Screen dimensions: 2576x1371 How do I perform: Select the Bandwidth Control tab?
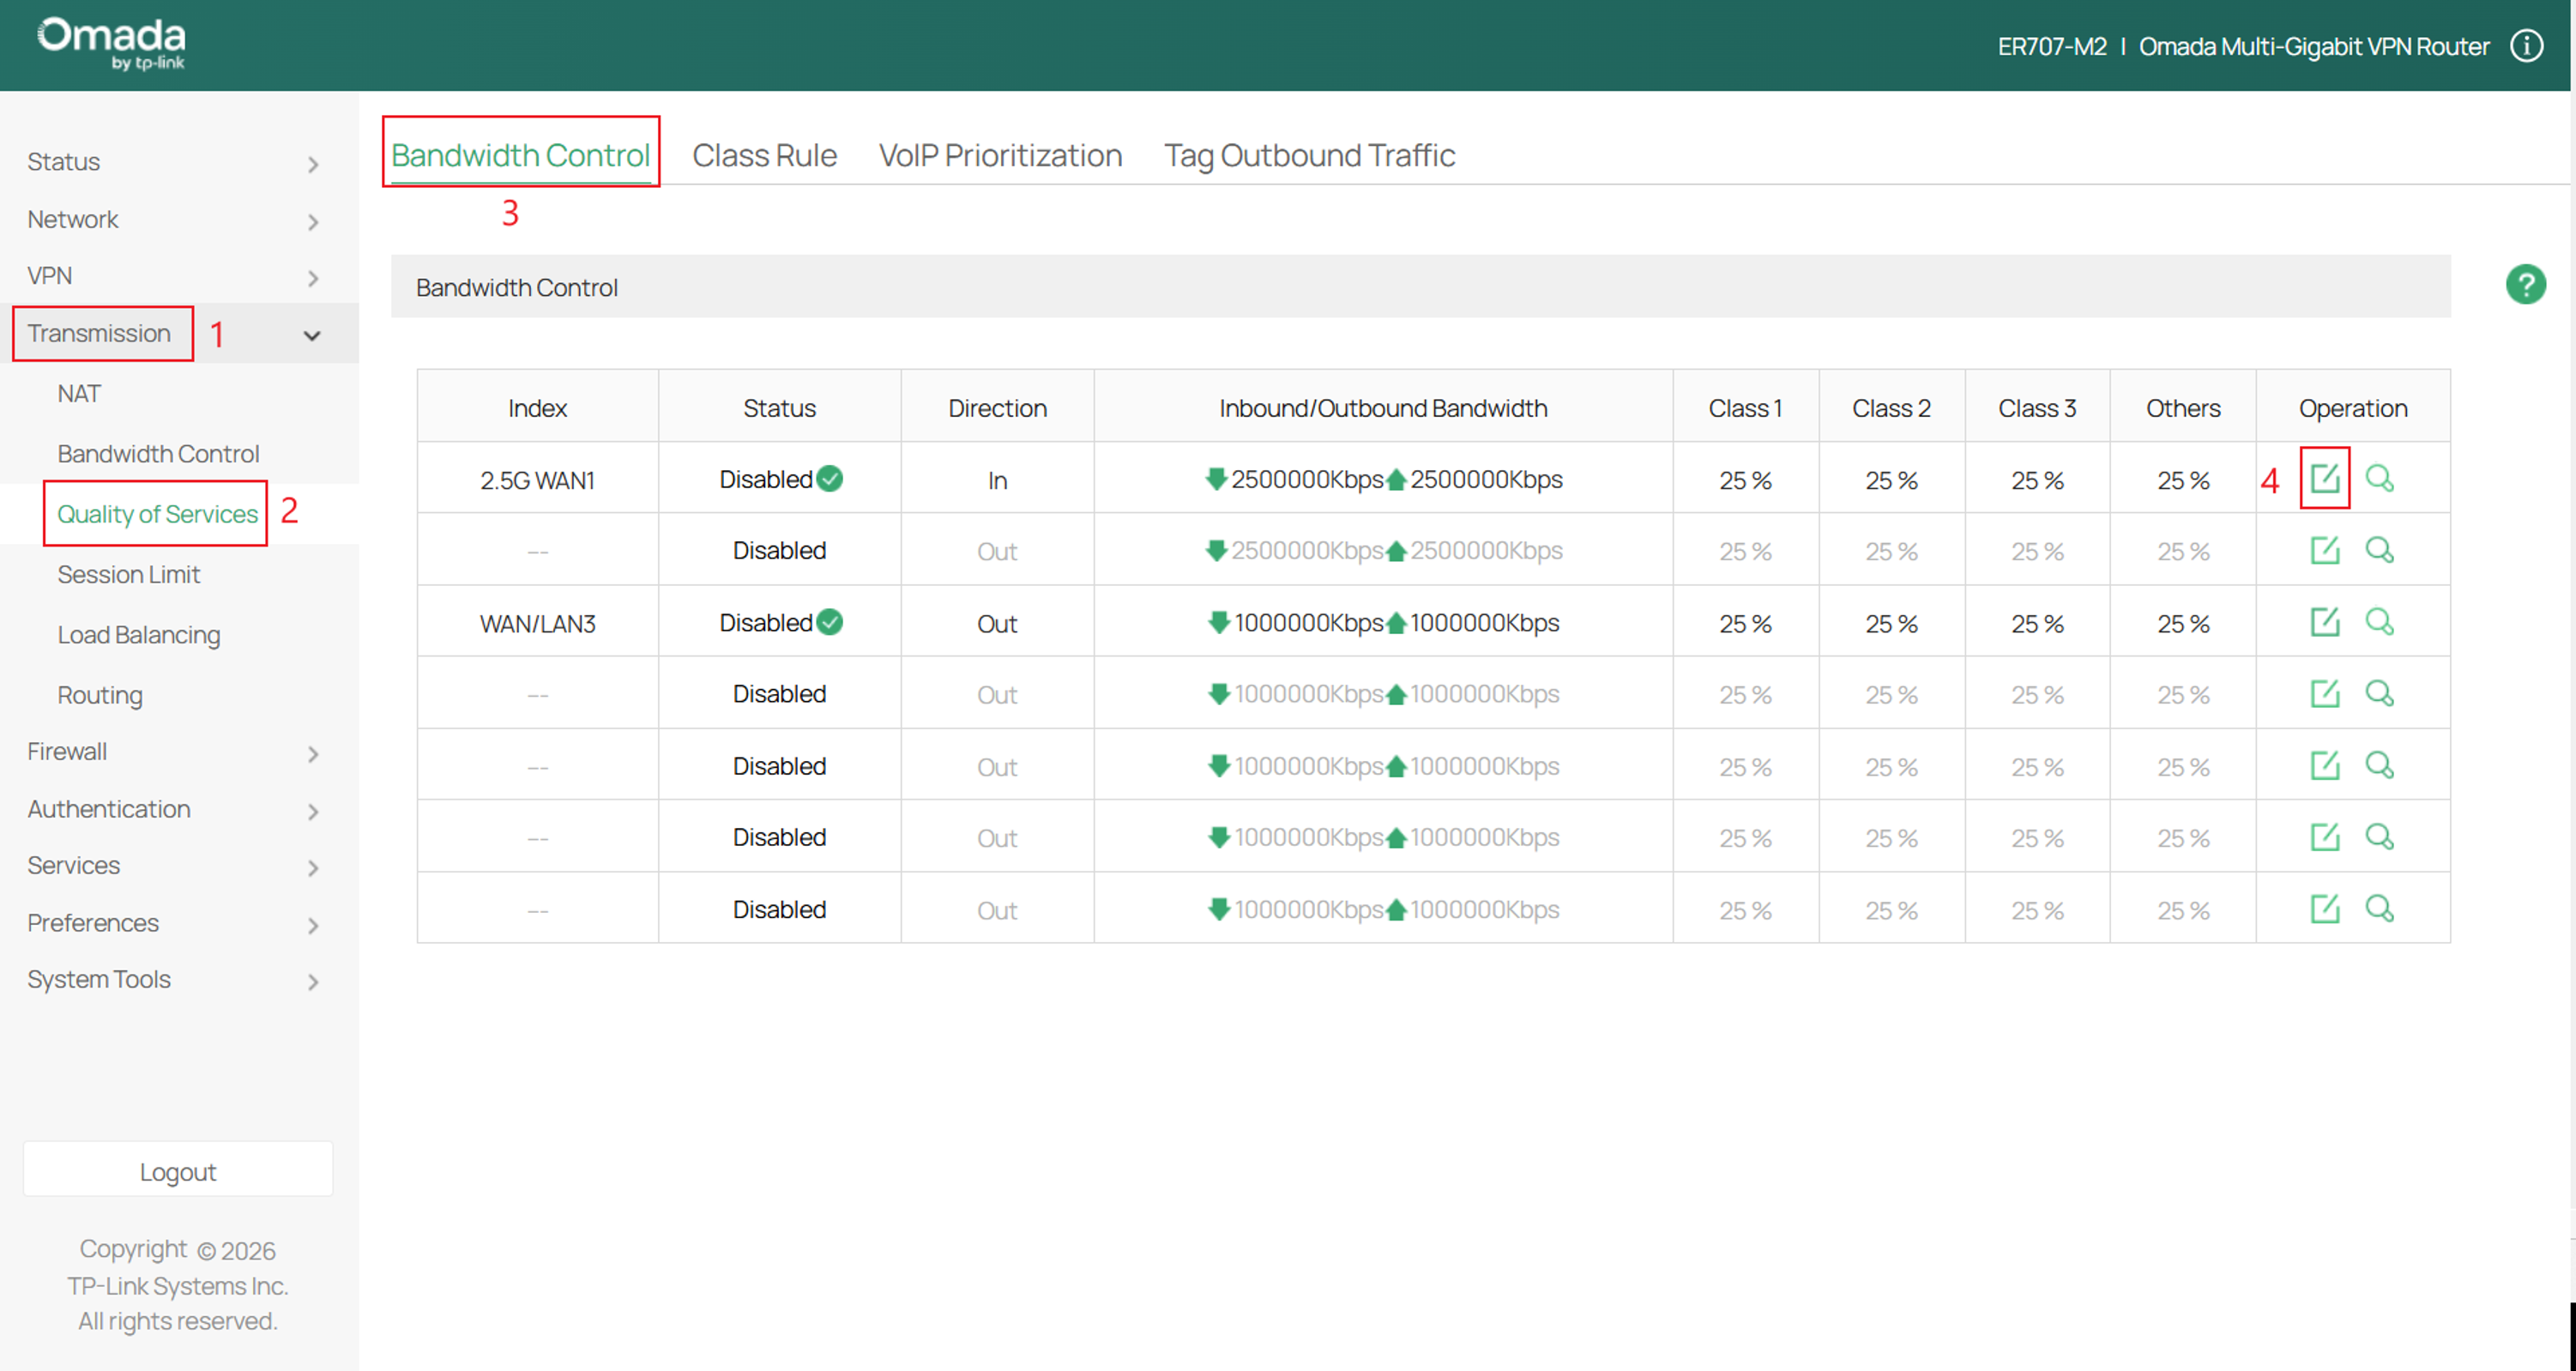click(x=520, y=155)
